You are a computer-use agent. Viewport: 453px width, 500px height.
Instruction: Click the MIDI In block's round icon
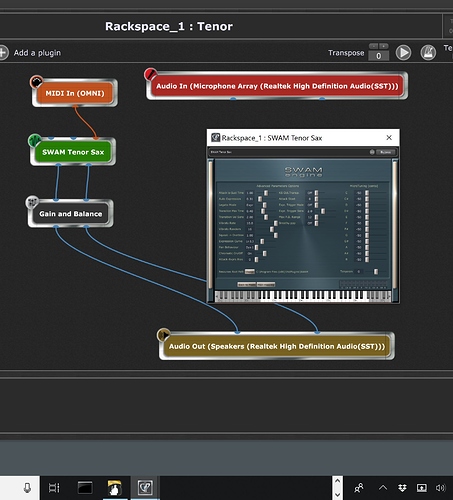point(36,81)
